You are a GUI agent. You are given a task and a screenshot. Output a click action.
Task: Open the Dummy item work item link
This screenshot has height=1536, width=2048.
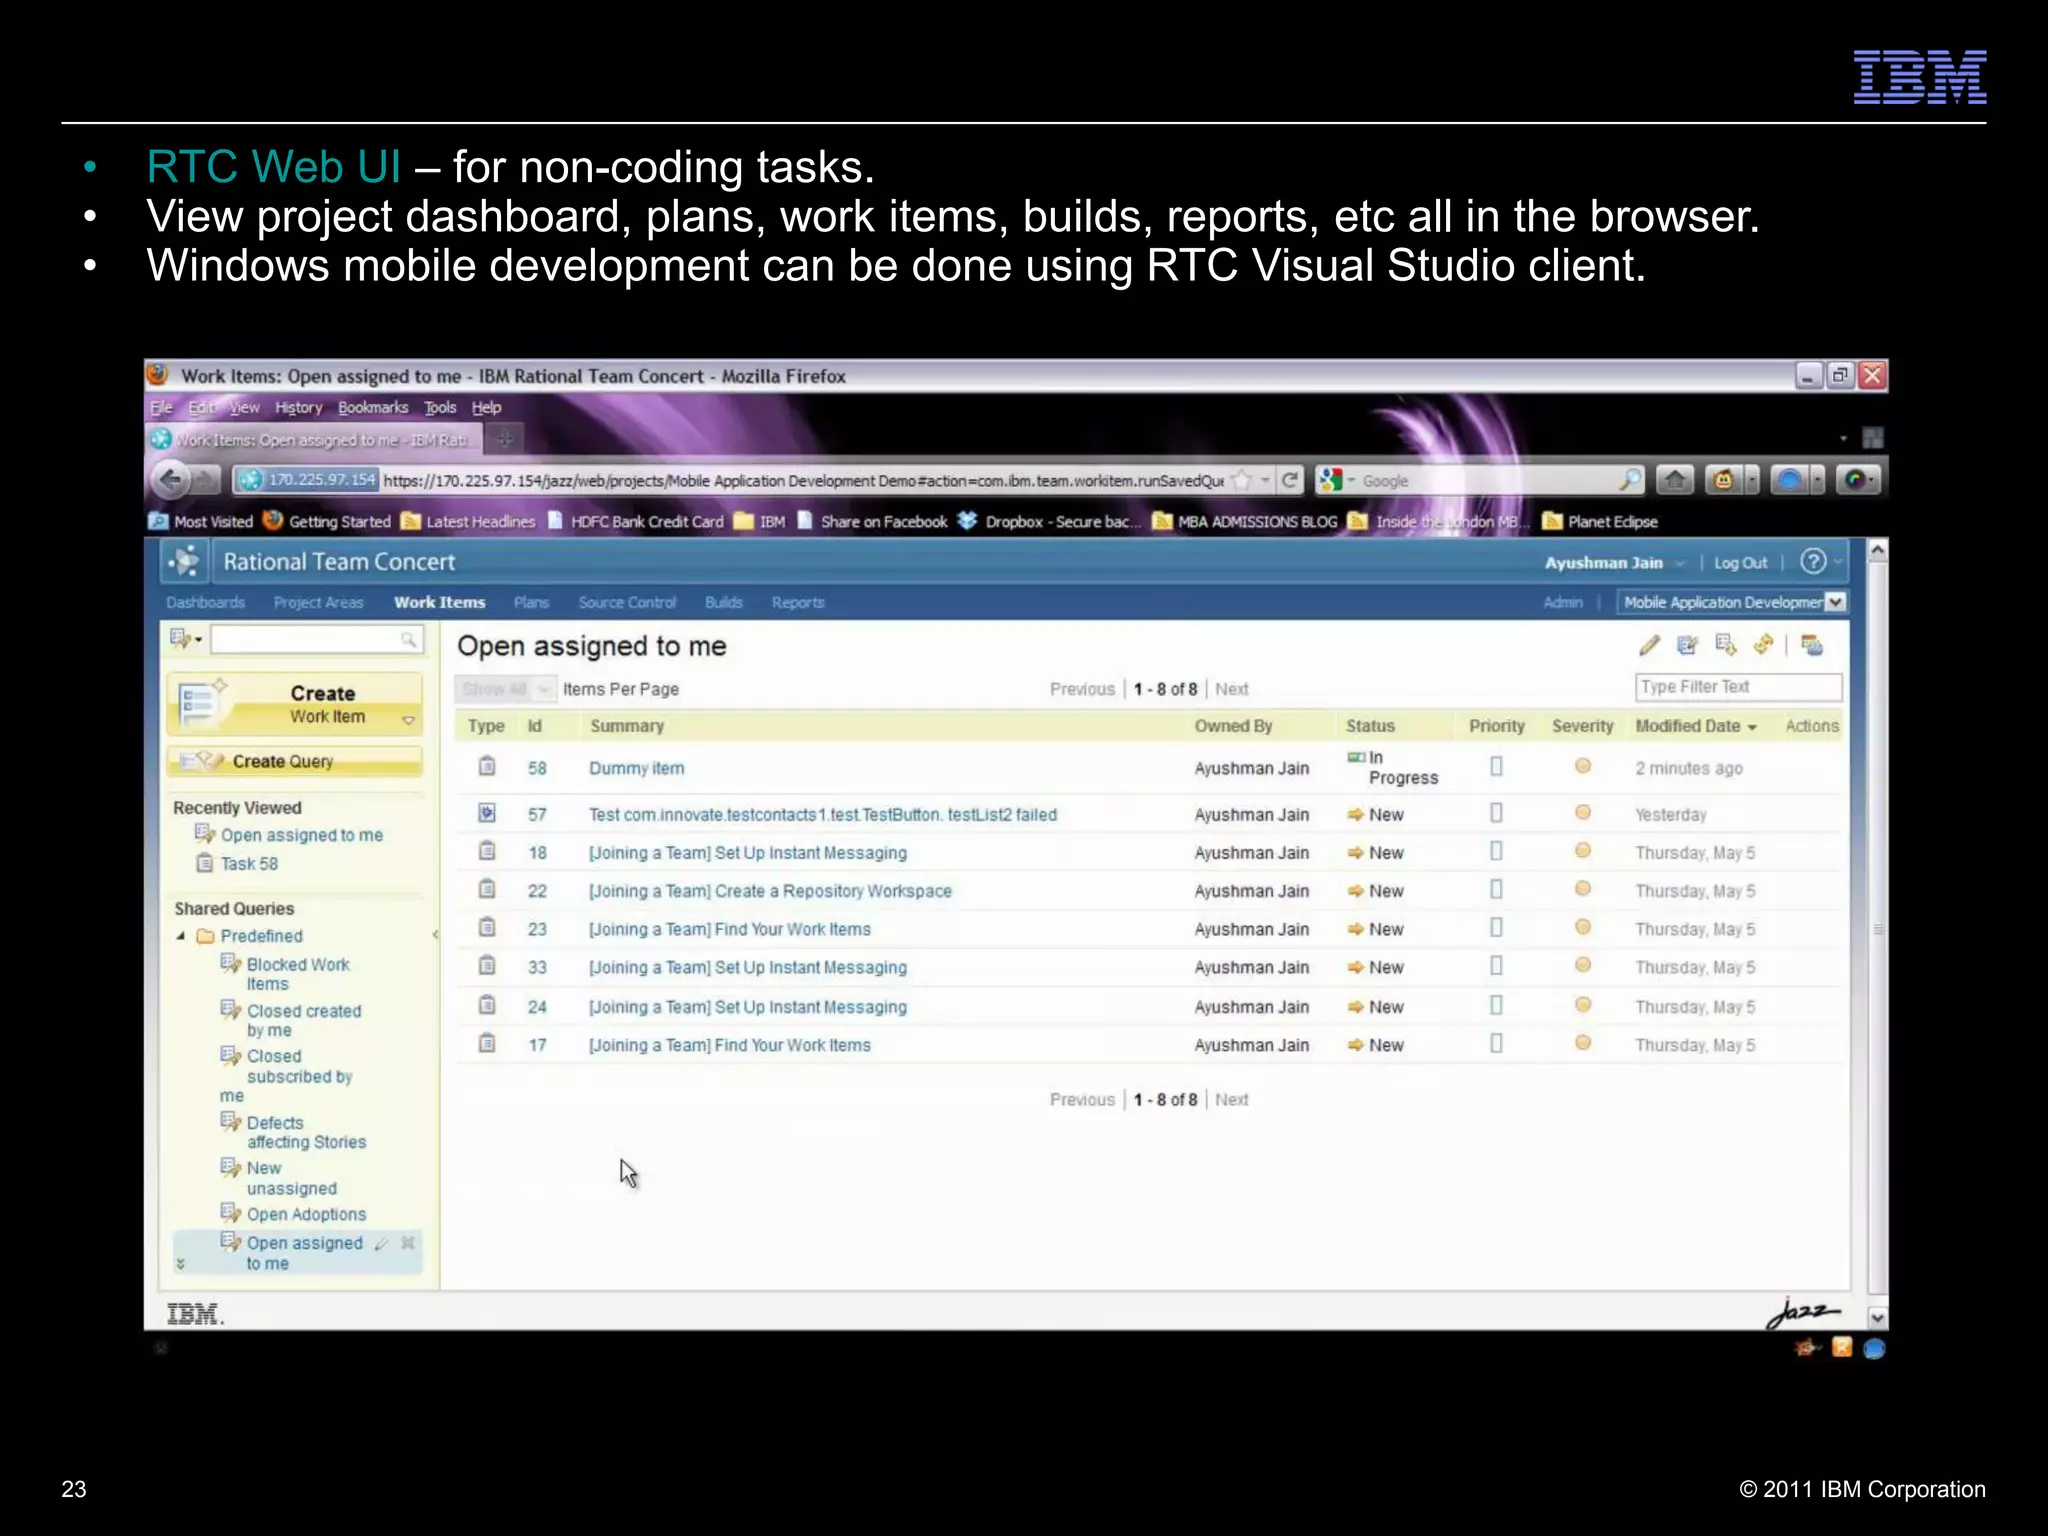637,768
